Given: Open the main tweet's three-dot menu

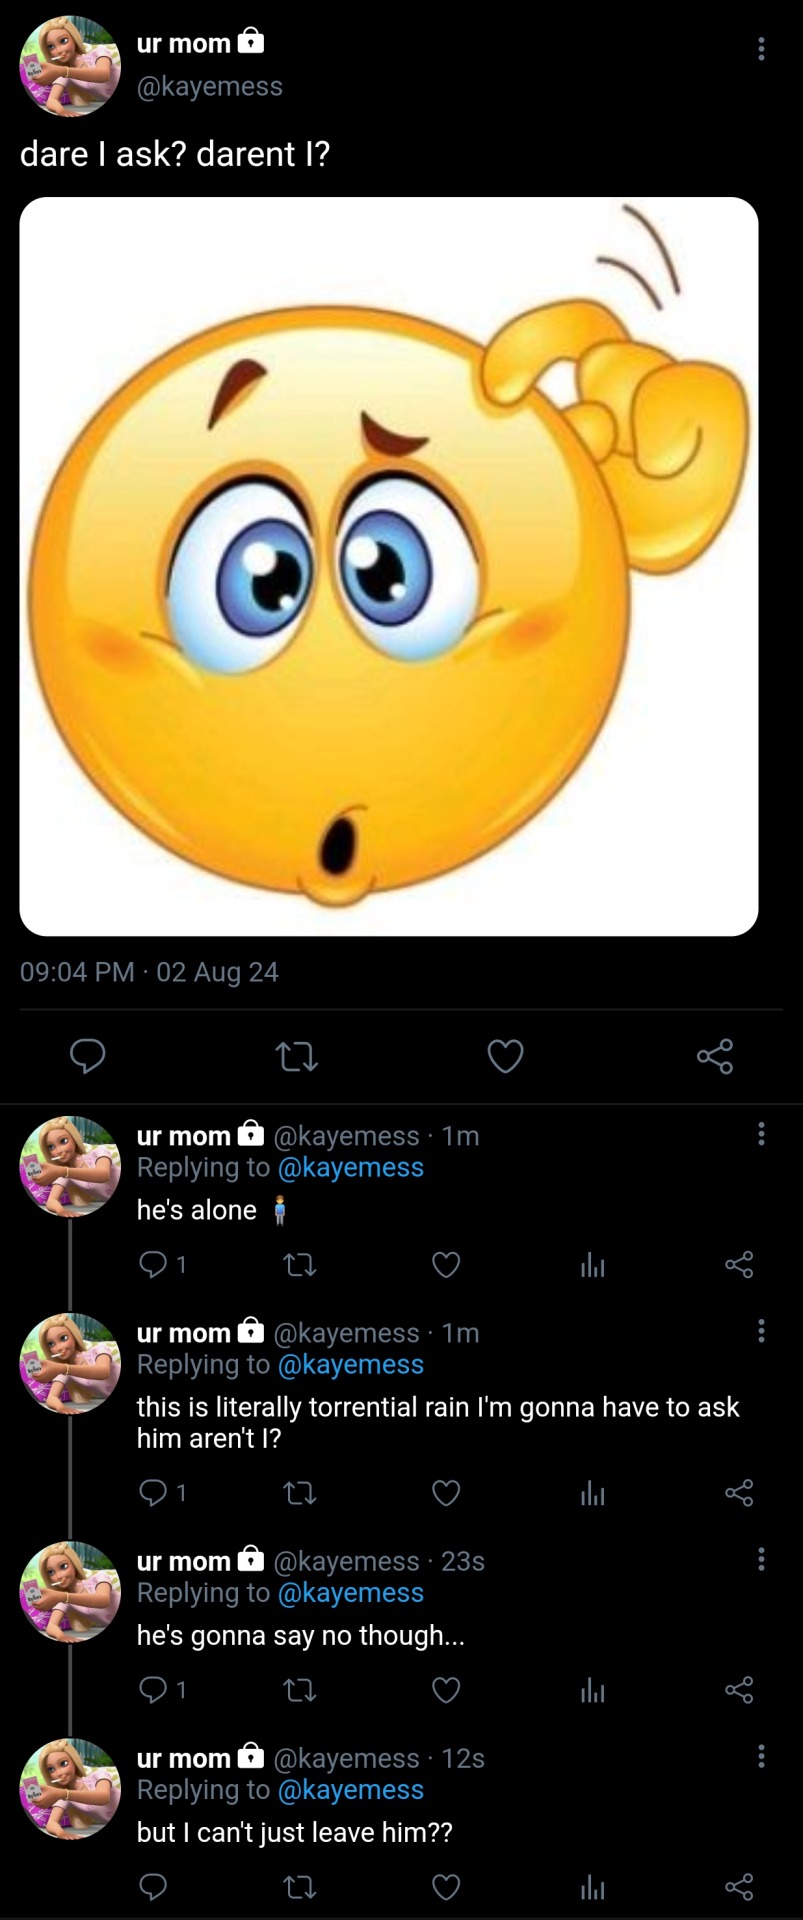Looking at the screenshot, I should click(x=761, y=49).
